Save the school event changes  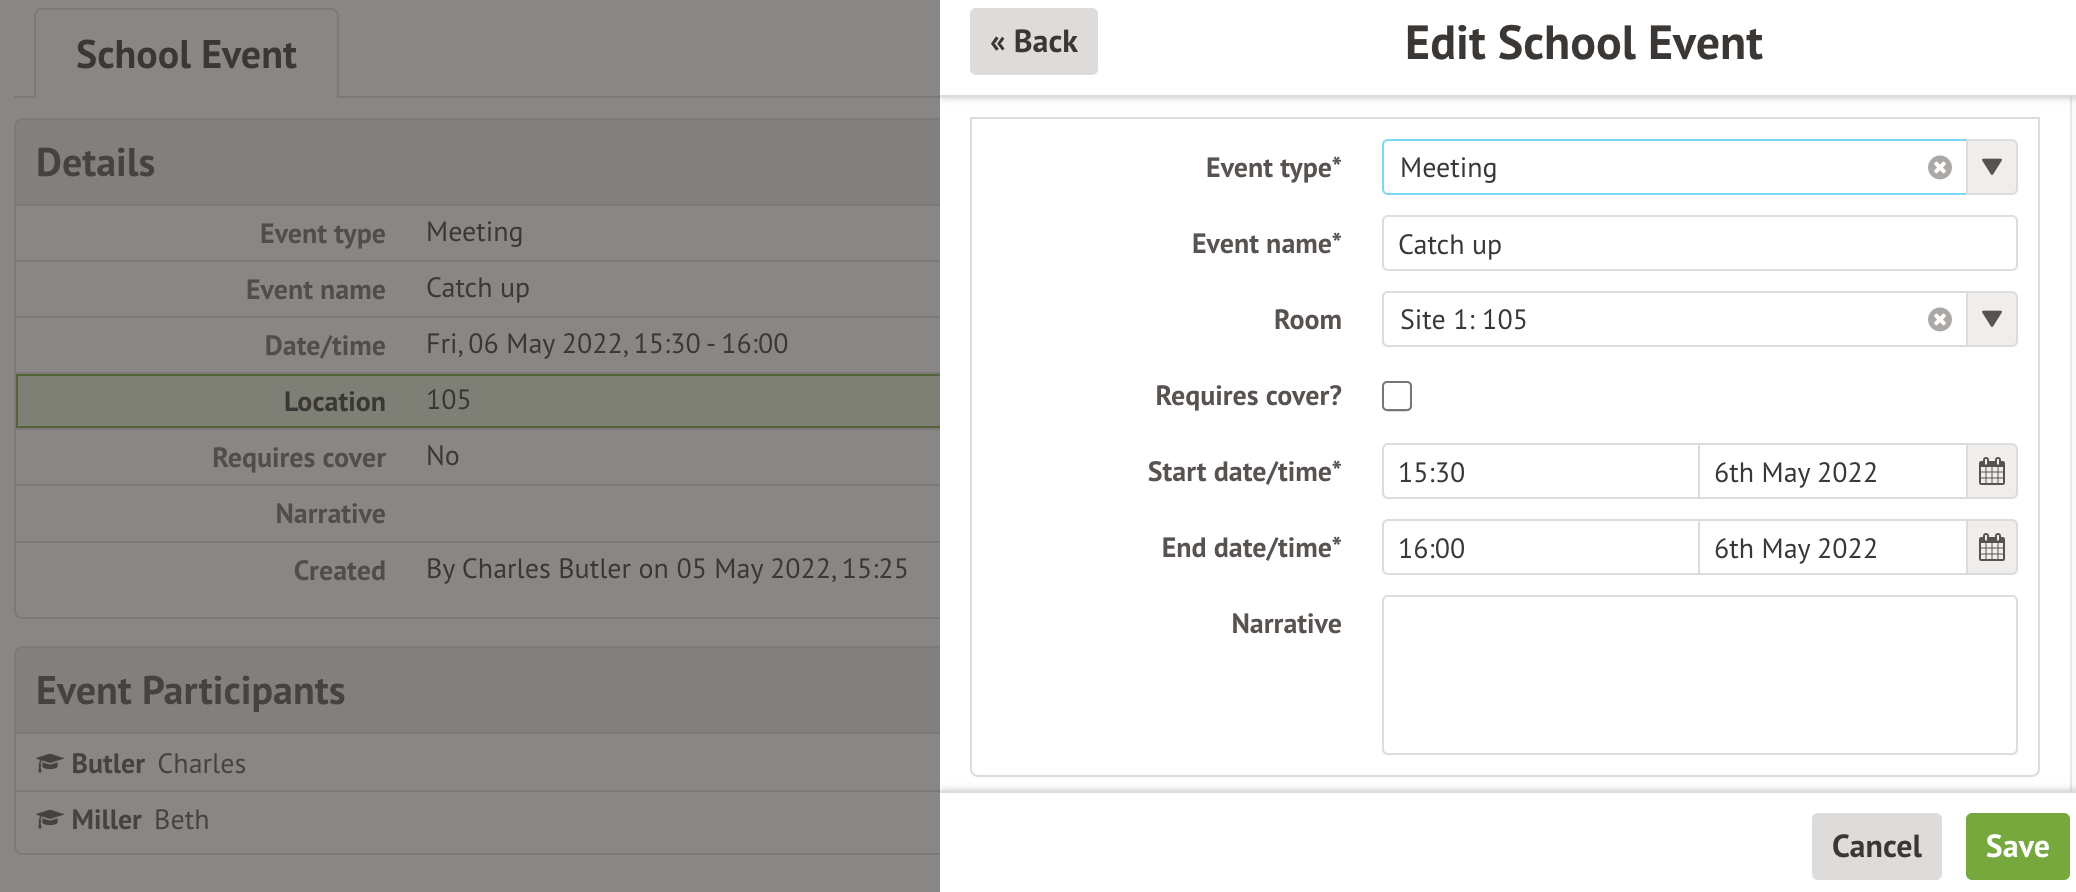tap(2016, 846)
